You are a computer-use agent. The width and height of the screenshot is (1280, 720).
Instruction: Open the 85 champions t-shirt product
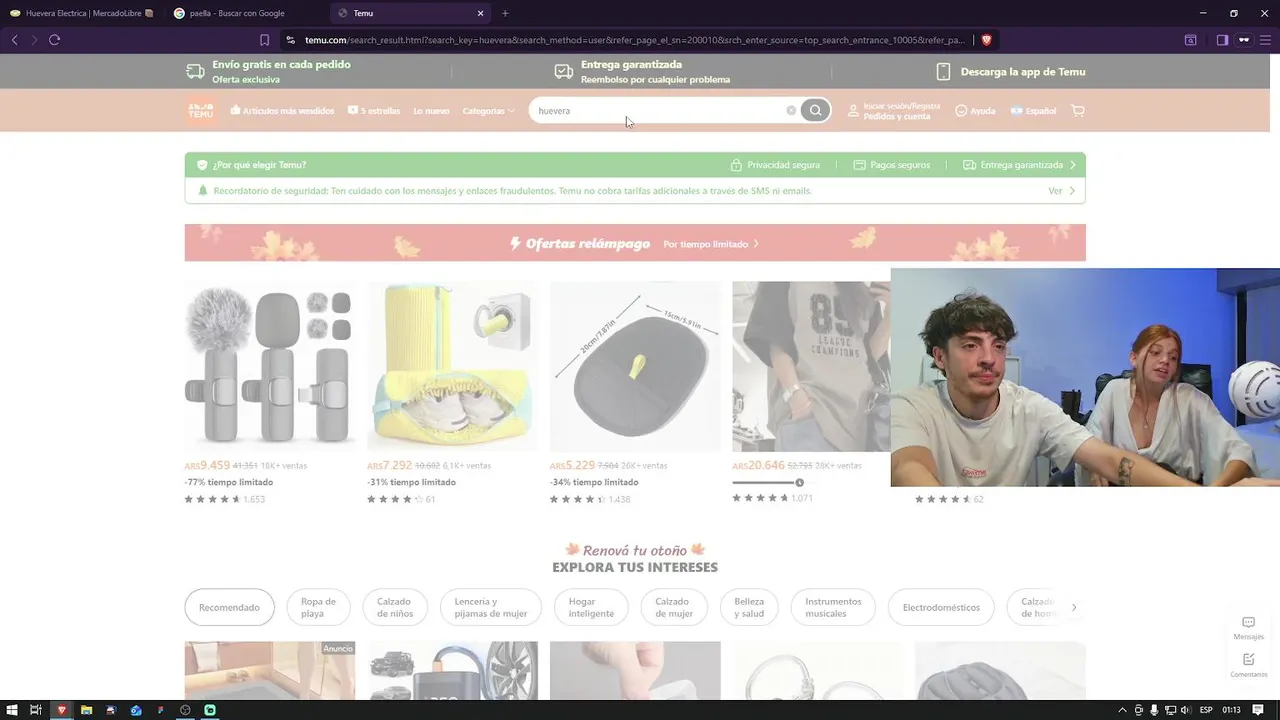click(811, 366)
